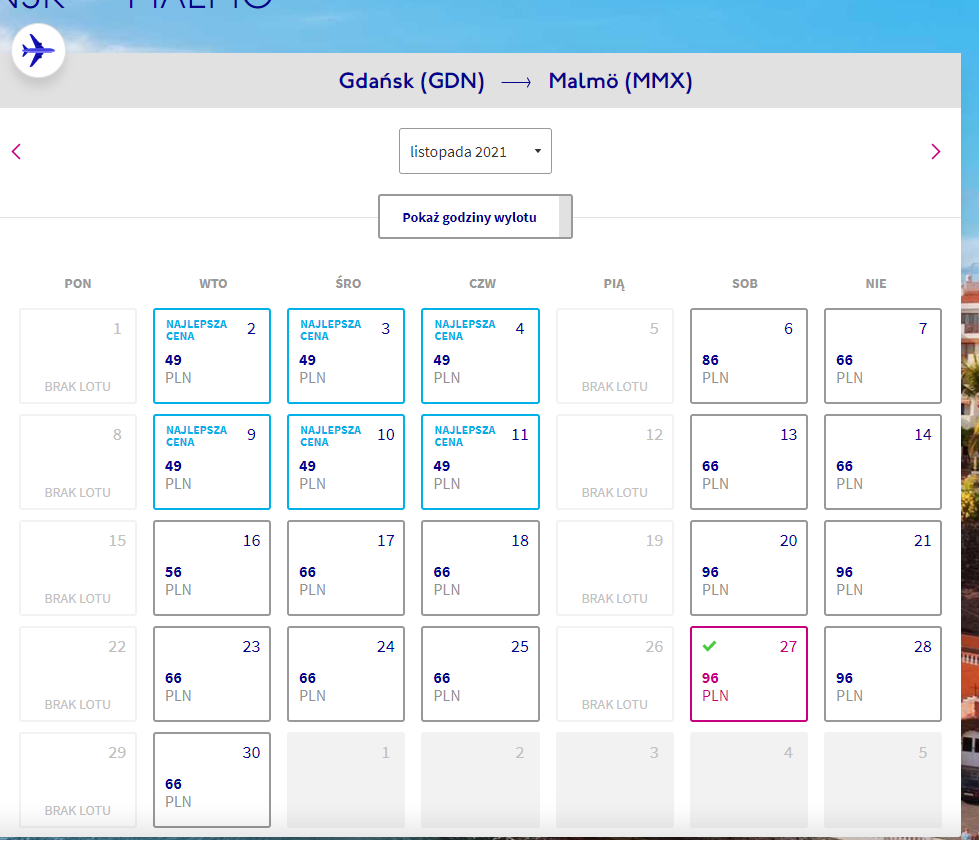Pick November 30 flight at 66 PLN
Screen dimensions: 979x842
click(212, 780)
